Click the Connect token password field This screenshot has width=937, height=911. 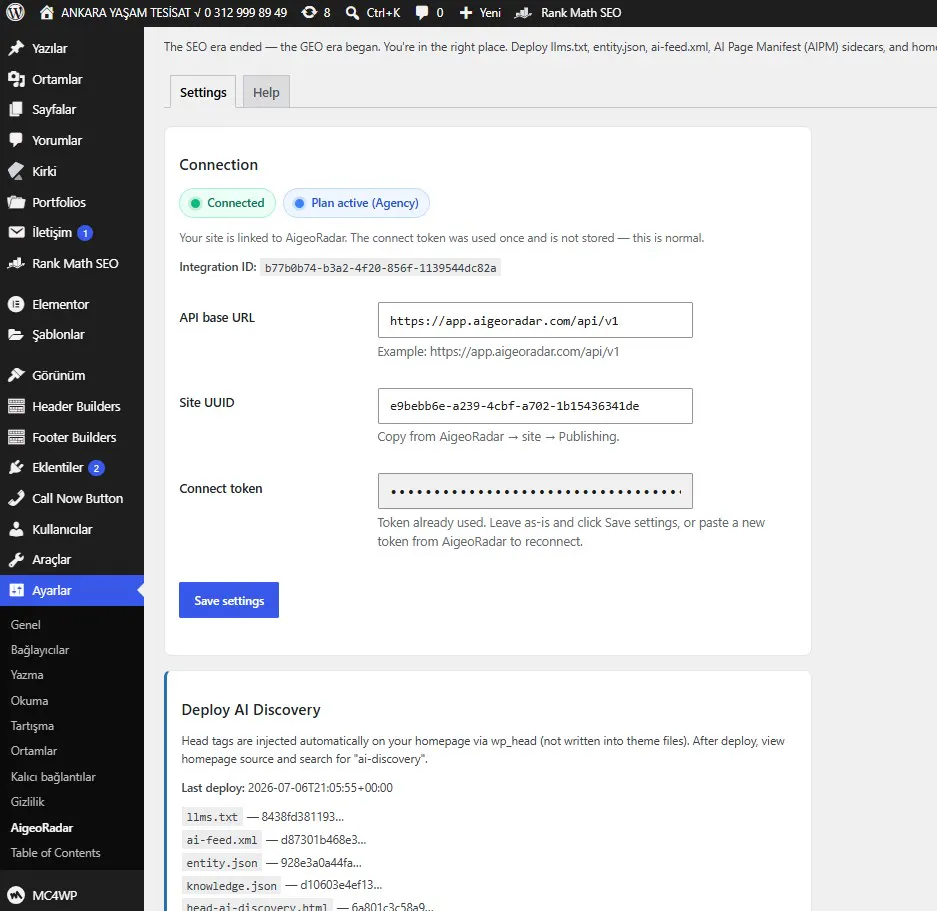pyautogui.click(x=535, y=491)
